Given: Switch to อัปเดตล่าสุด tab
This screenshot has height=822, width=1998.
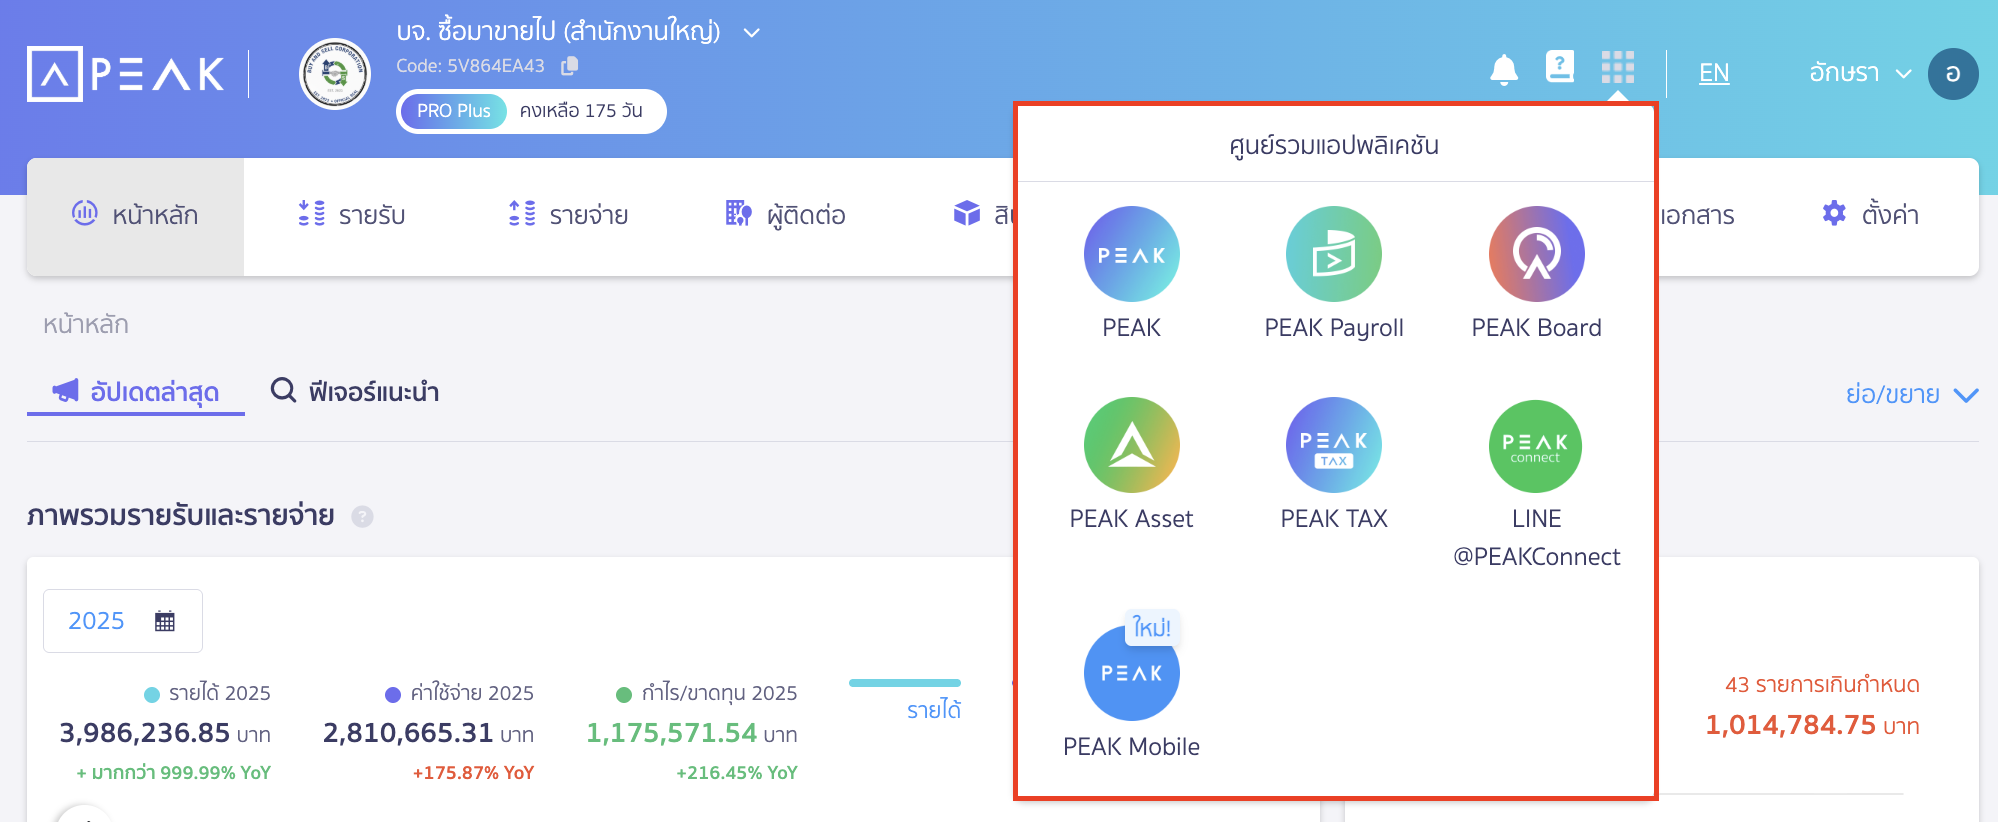Looking at the screenshot, I should [136, 392].
